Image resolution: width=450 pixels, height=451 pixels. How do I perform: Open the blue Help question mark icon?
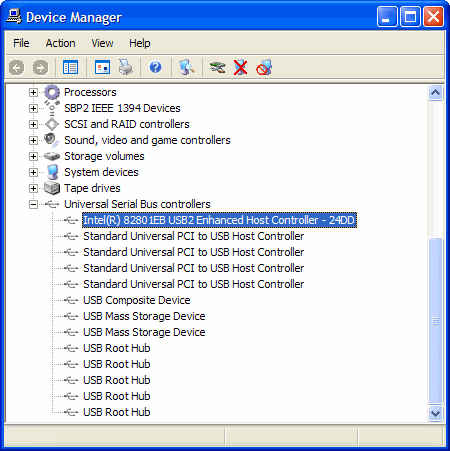(155, 67)
